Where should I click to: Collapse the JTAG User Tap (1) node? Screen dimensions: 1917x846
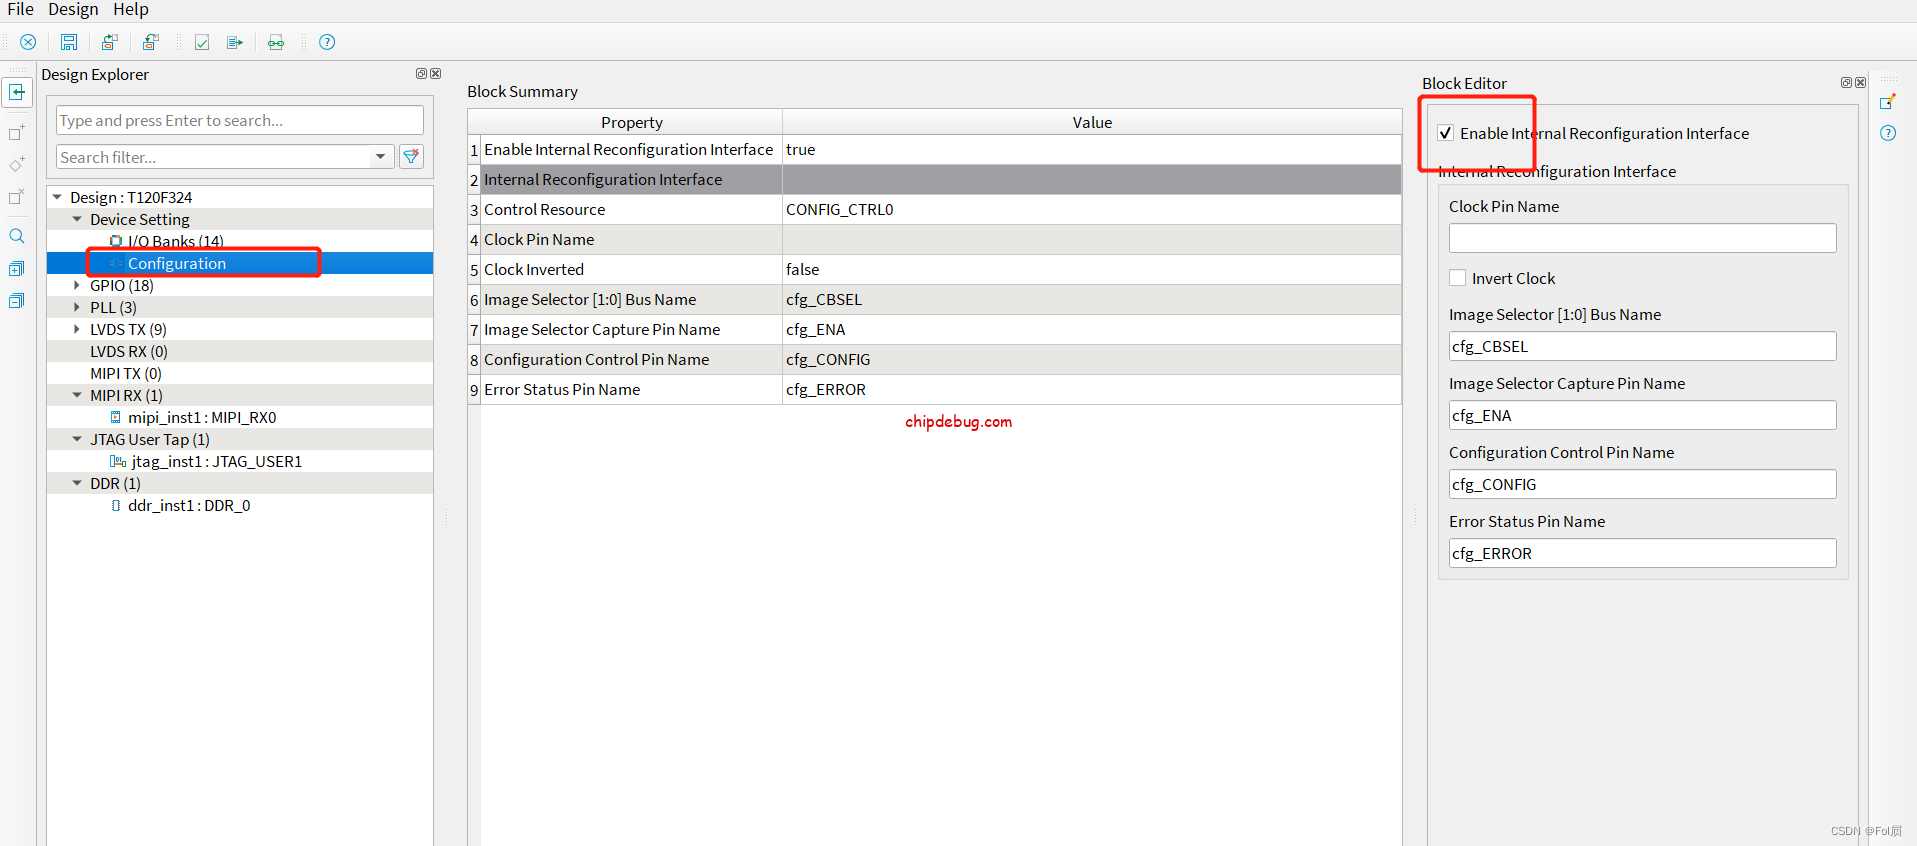77,440
